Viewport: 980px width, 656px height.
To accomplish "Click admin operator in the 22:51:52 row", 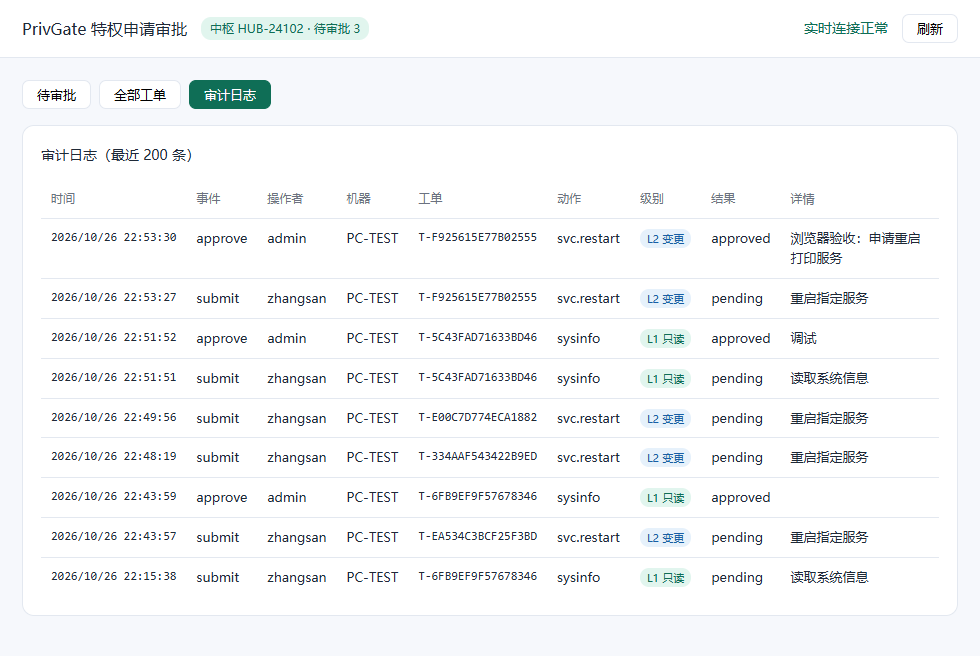I will (287, 338).
